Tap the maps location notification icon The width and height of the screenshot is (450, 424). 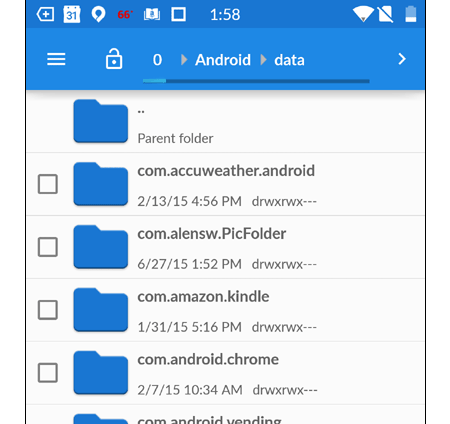(98, 15)
